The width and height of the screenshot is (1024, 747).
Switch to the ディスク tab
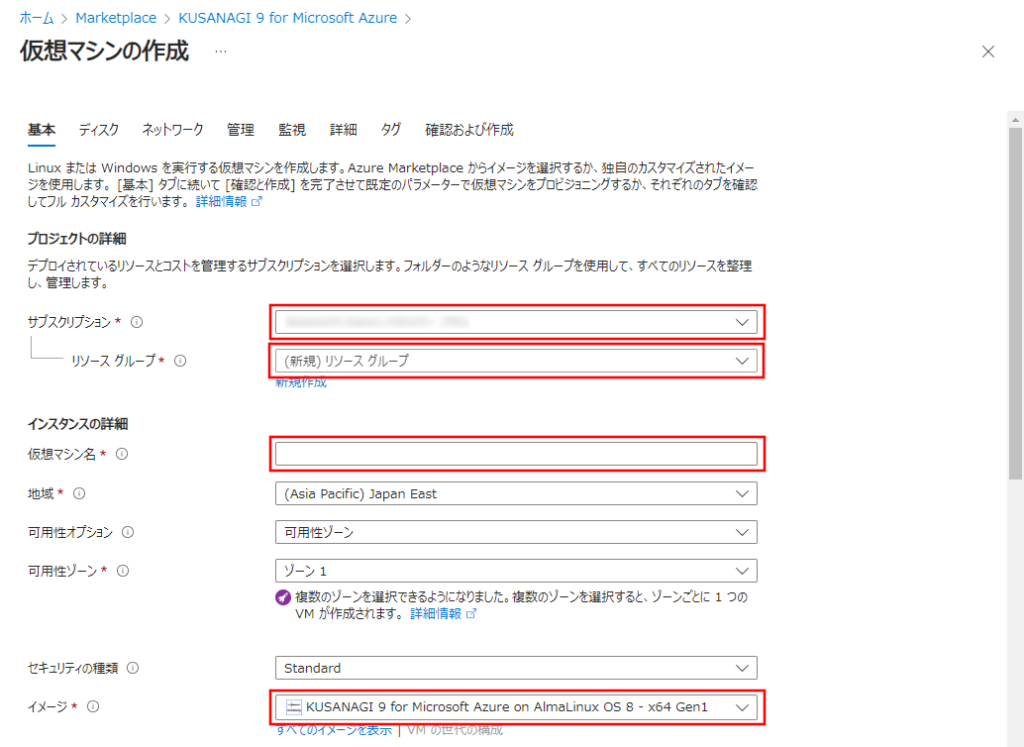point(99,130)
